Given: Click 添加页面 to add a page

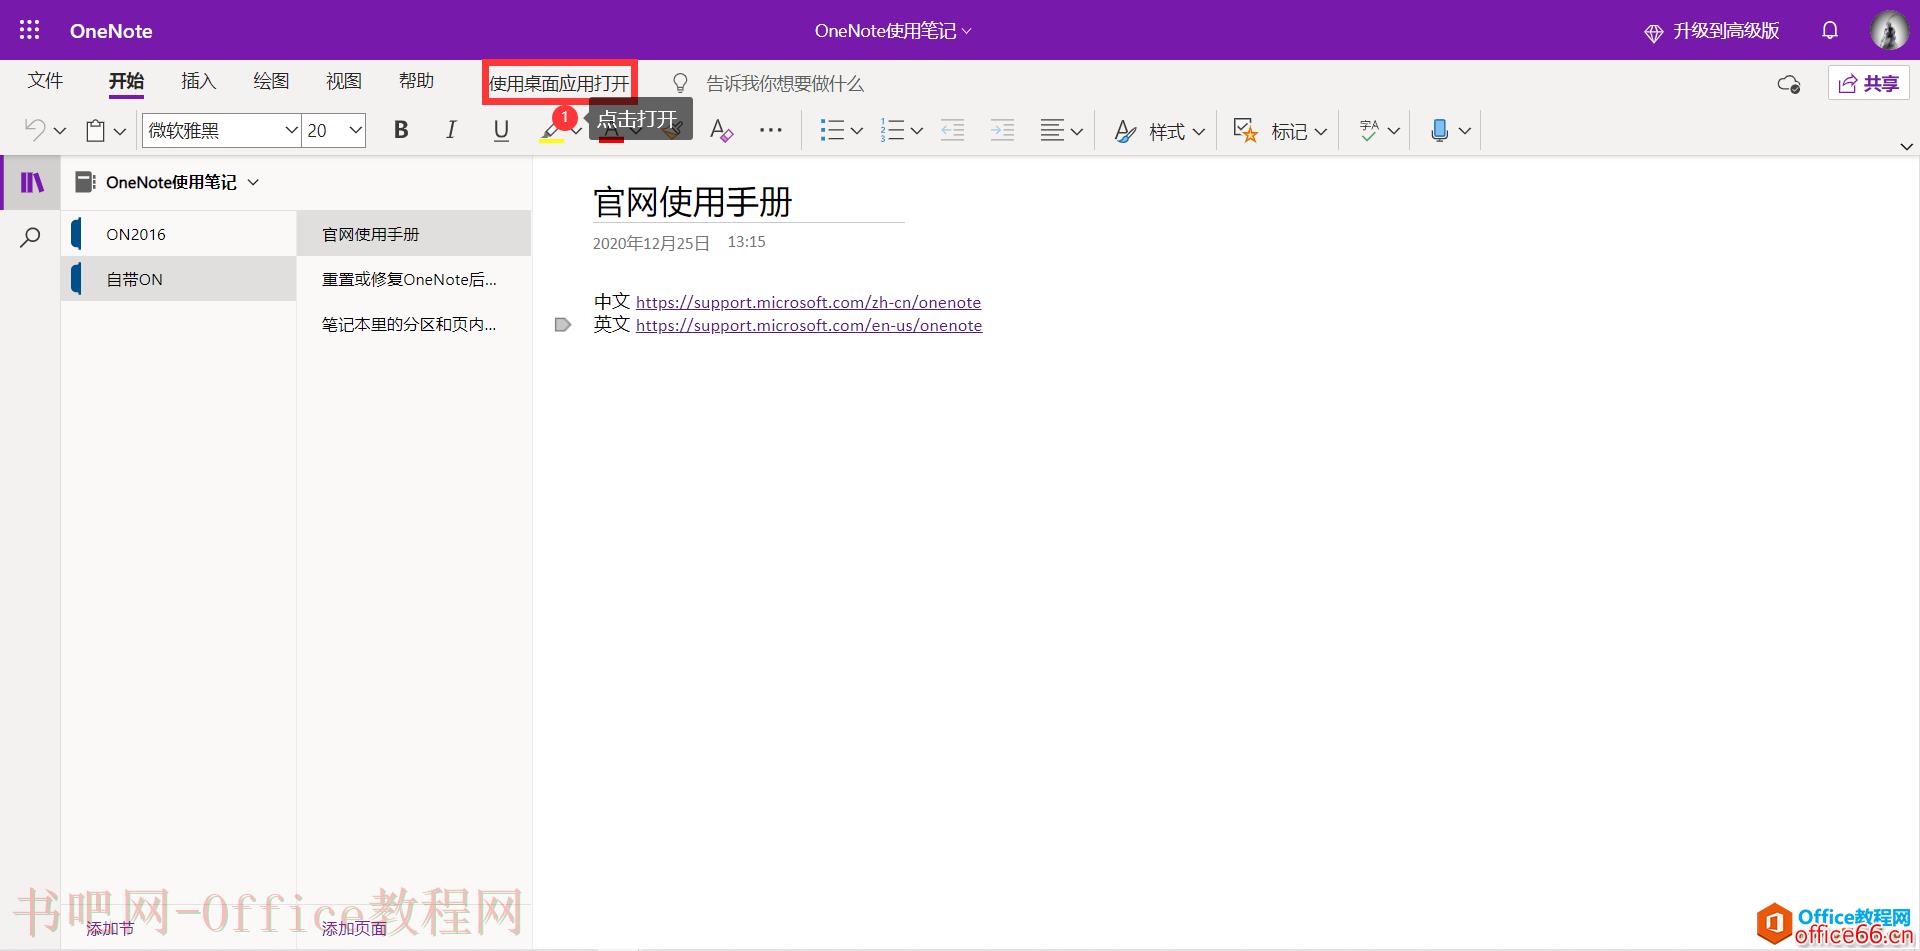Looking at the screenshot, I should pos(354,929).
